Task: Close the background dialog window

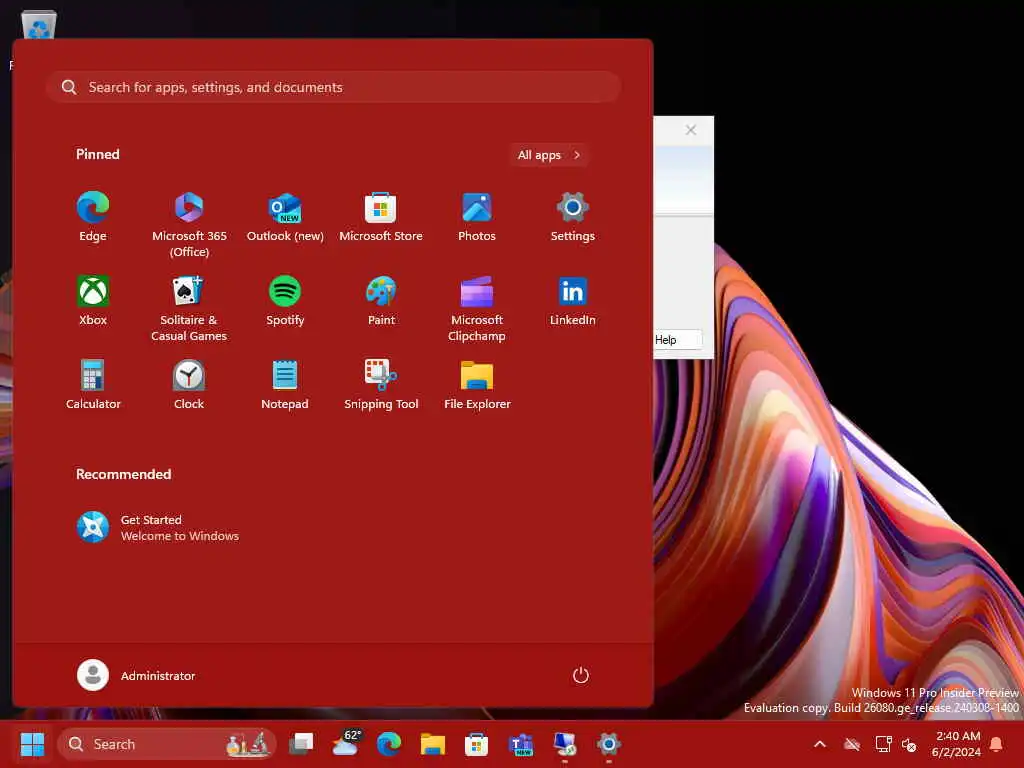Action: pos(691,130)
